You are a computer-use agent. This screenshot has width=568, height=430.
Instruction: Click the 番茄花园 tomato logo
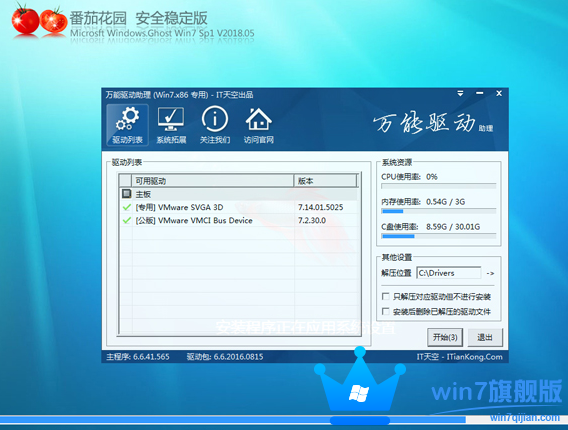pos(39,21)
